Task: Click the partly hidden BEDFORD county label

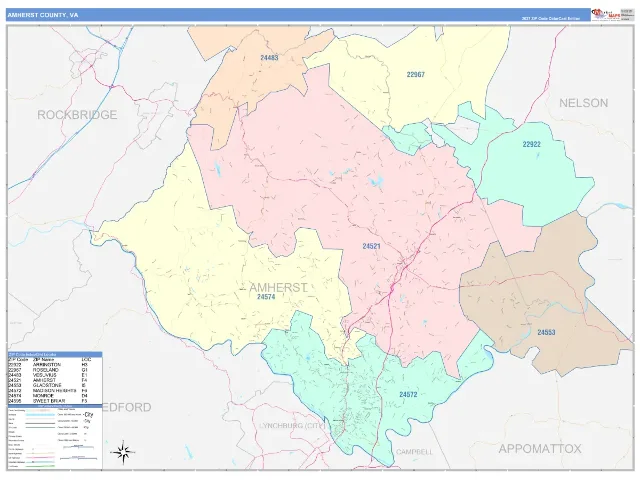Action: coord(127,407)
